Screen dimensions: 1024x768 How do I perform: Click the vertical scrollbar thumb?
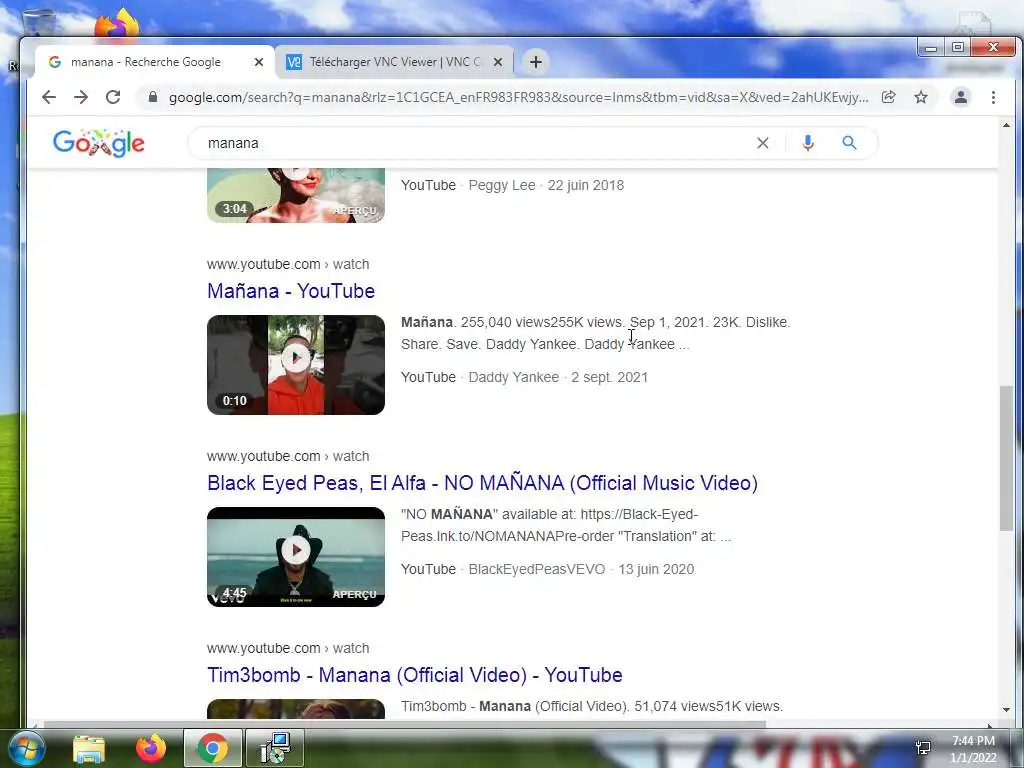pos(1006,458)
